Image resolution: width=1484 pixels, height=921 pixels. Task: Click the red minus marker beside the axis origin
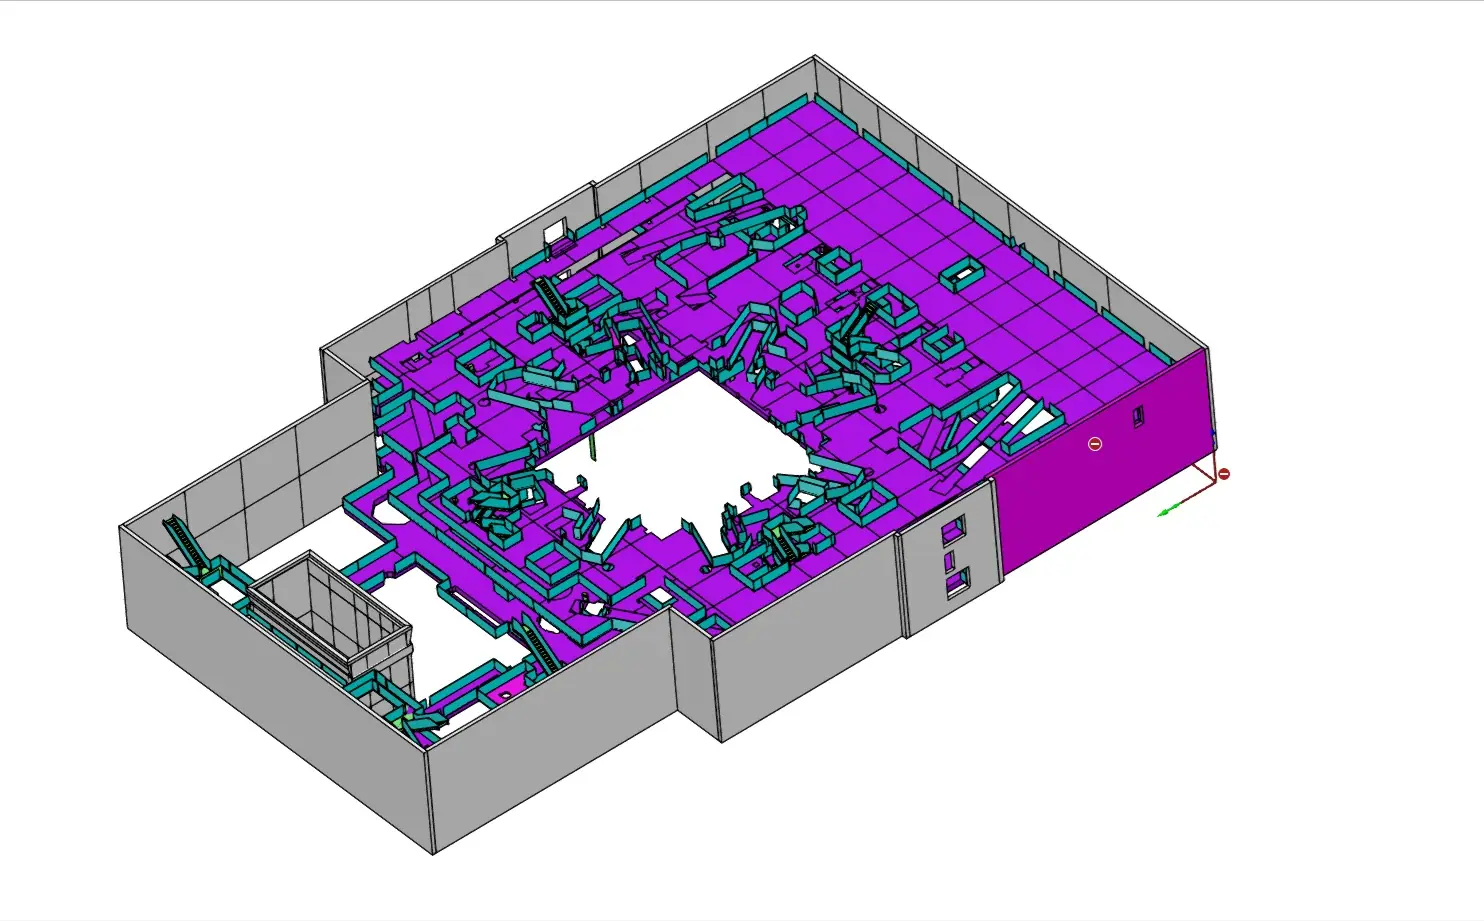pos(1223,474)
